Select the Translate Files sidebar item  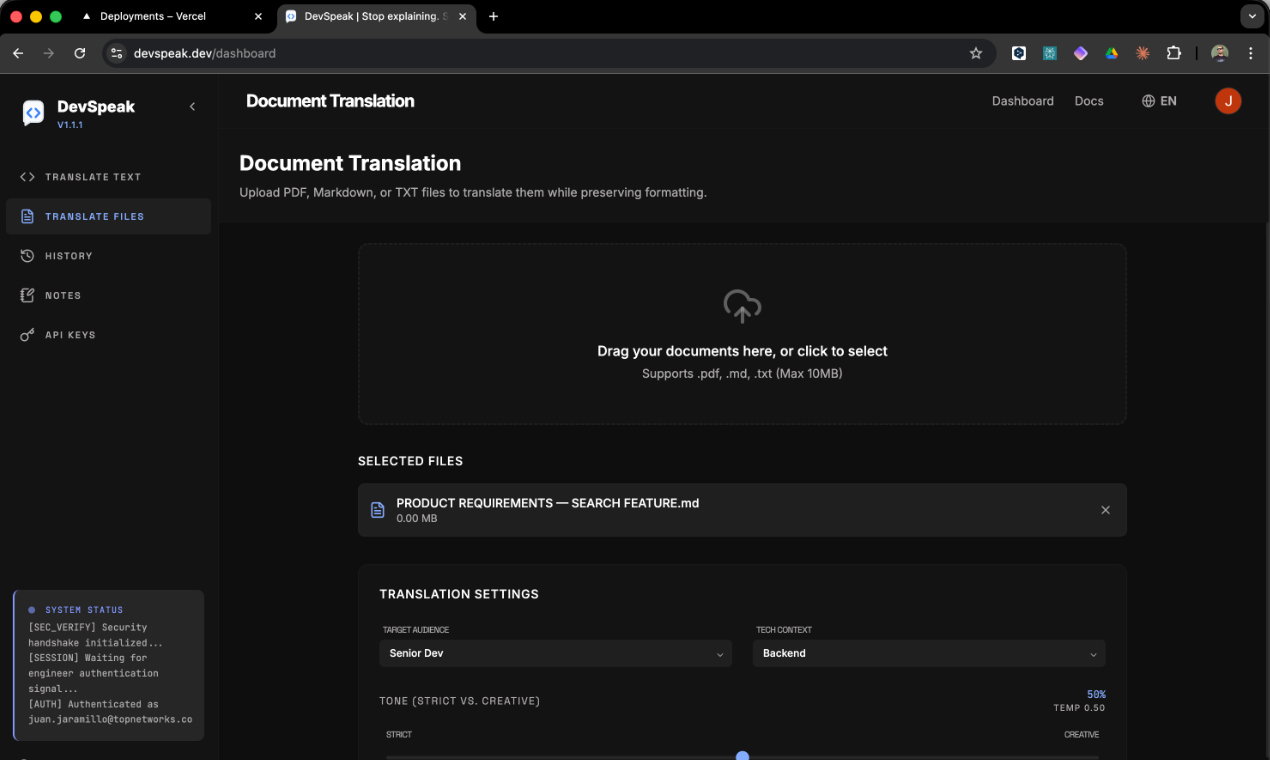(x=108, y=216)
